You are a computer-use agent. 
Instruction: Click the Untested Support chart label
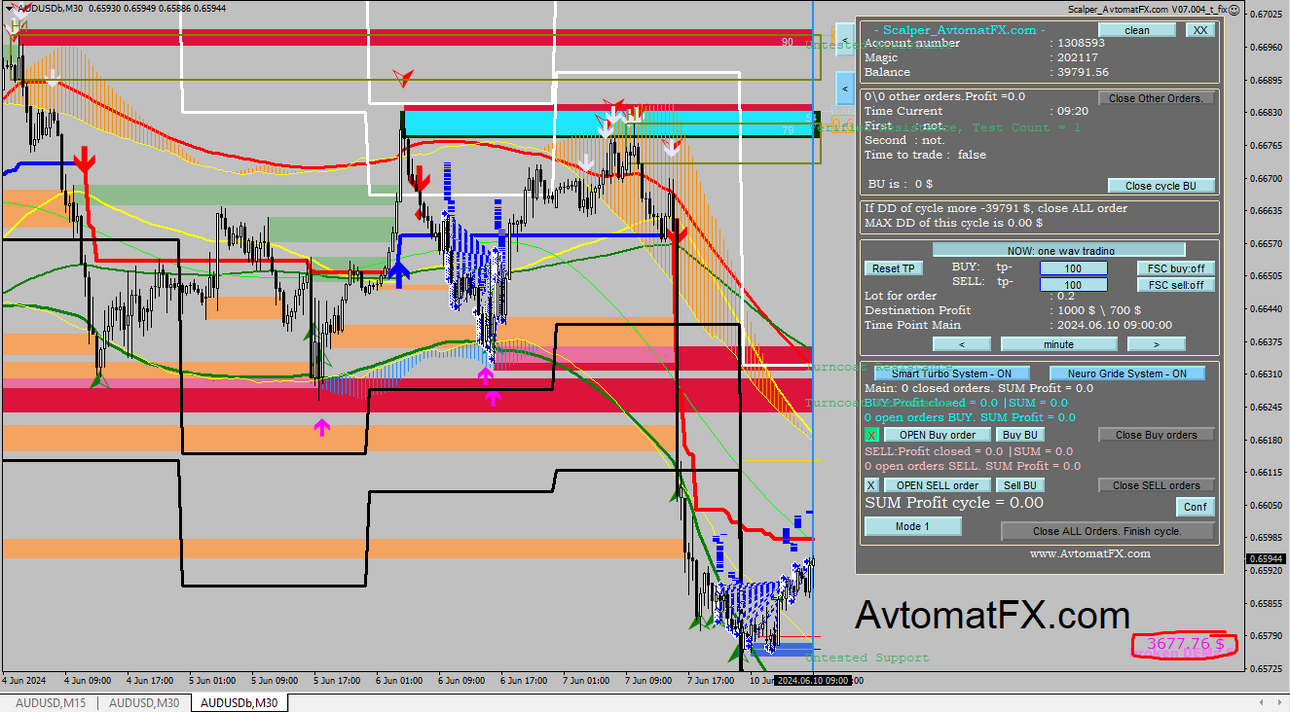click(x=867, y=658)
